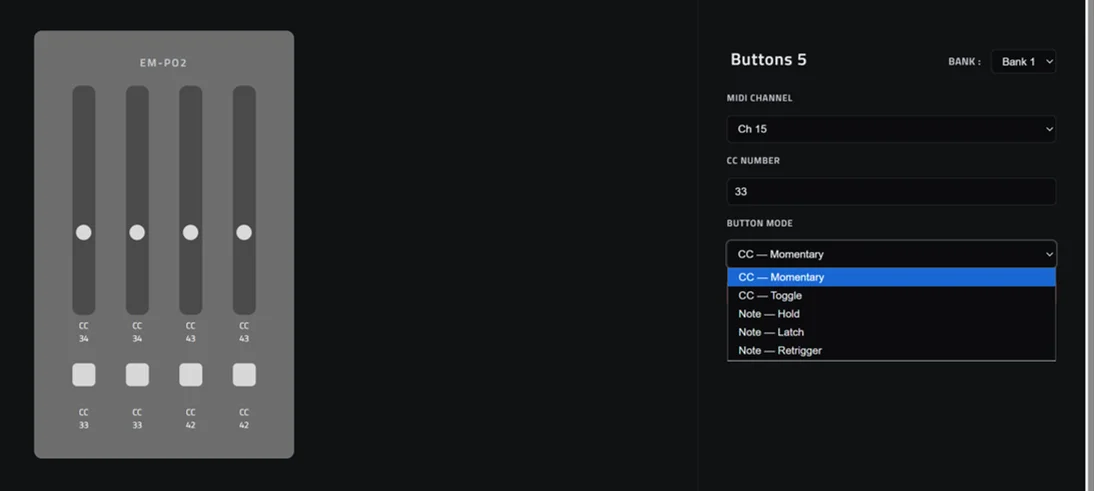The image size is (1094, 491).
Task: Select Note — Hold button mode
Action: (891, 314)
